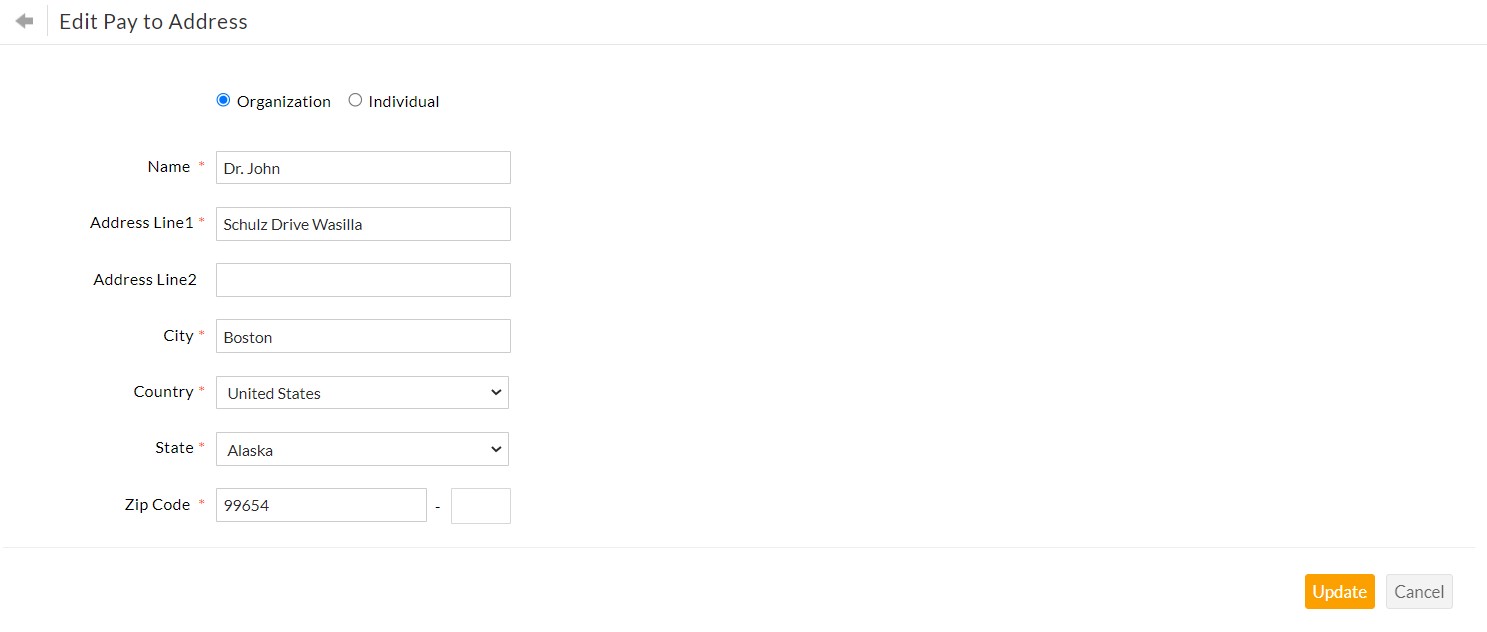
Task: Click the Zip Code extension field
Action: pos(481,505)
